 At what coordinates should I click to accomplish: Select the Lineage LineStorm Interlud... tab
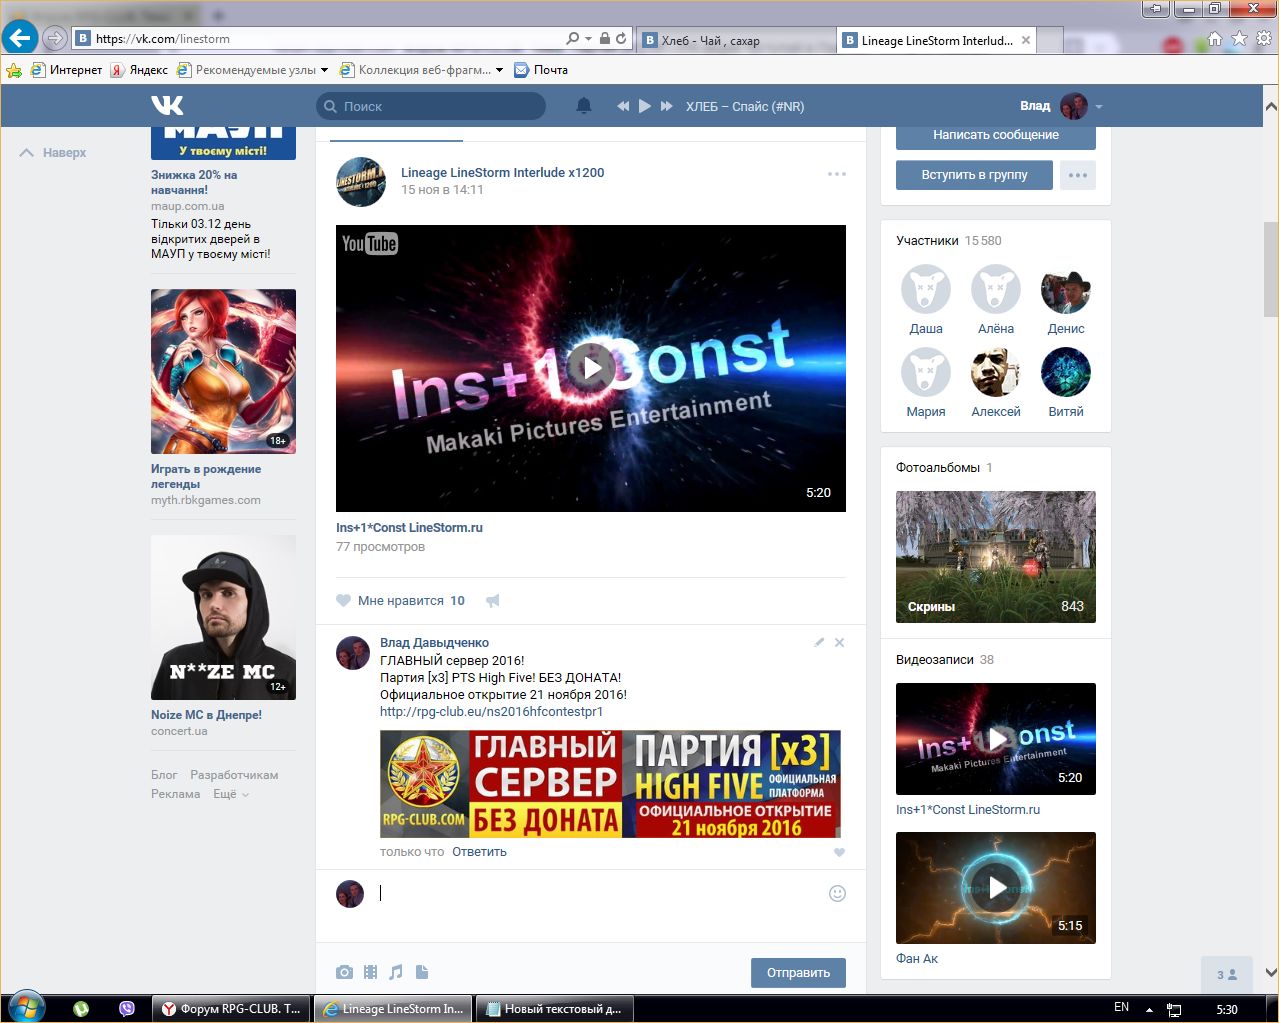[x=937, y=41]
